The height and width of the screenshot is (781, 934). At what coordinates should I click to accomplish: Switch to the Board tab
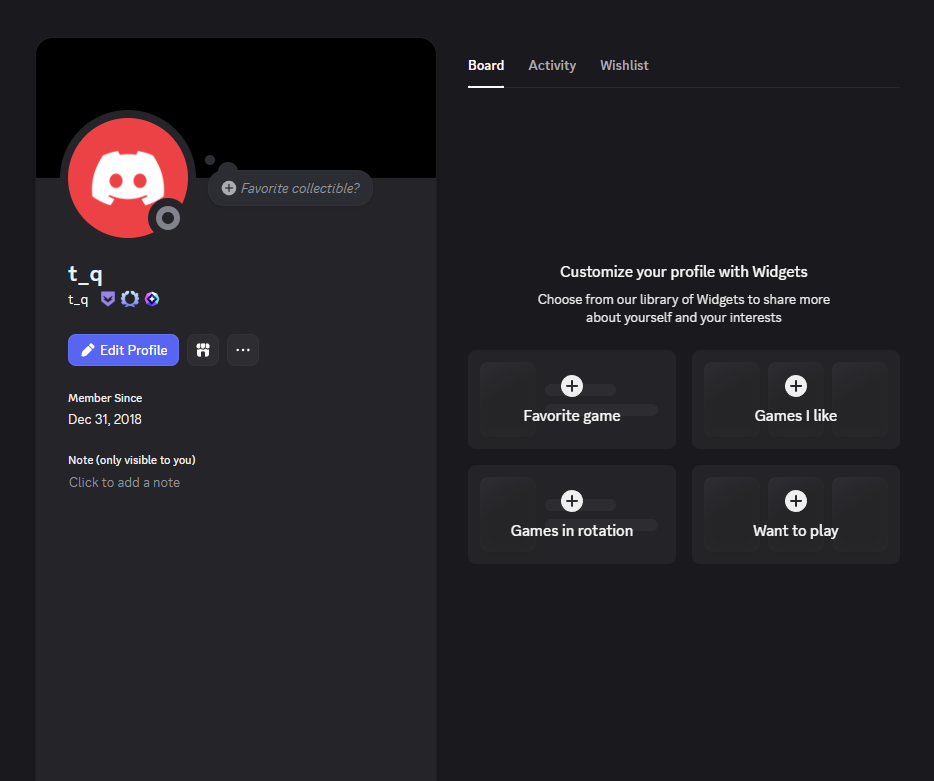[486, 66]
